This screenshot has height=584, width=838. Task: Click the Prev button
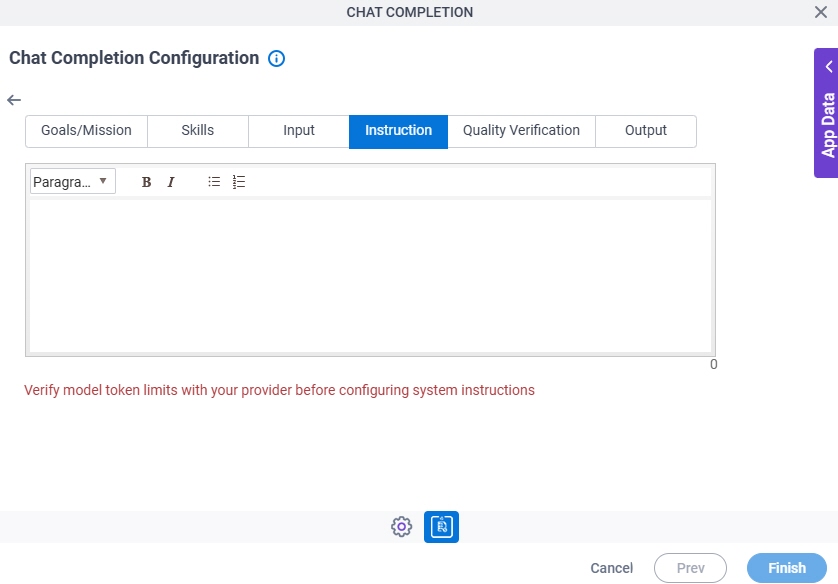pyautogui.click(x=690, y=568)
